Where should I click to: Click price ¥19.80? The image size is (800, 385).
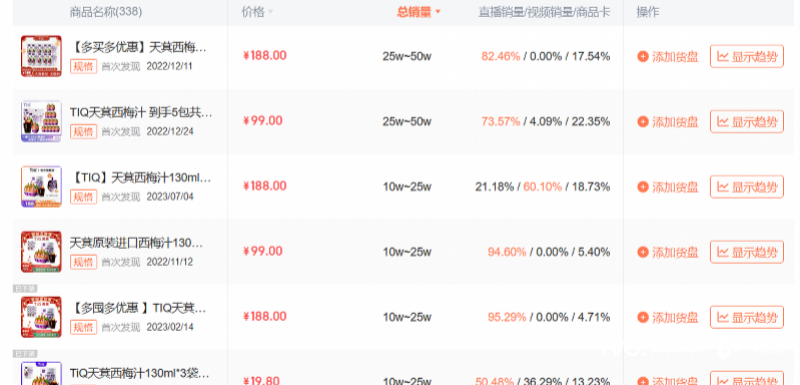tap(261, 380)
